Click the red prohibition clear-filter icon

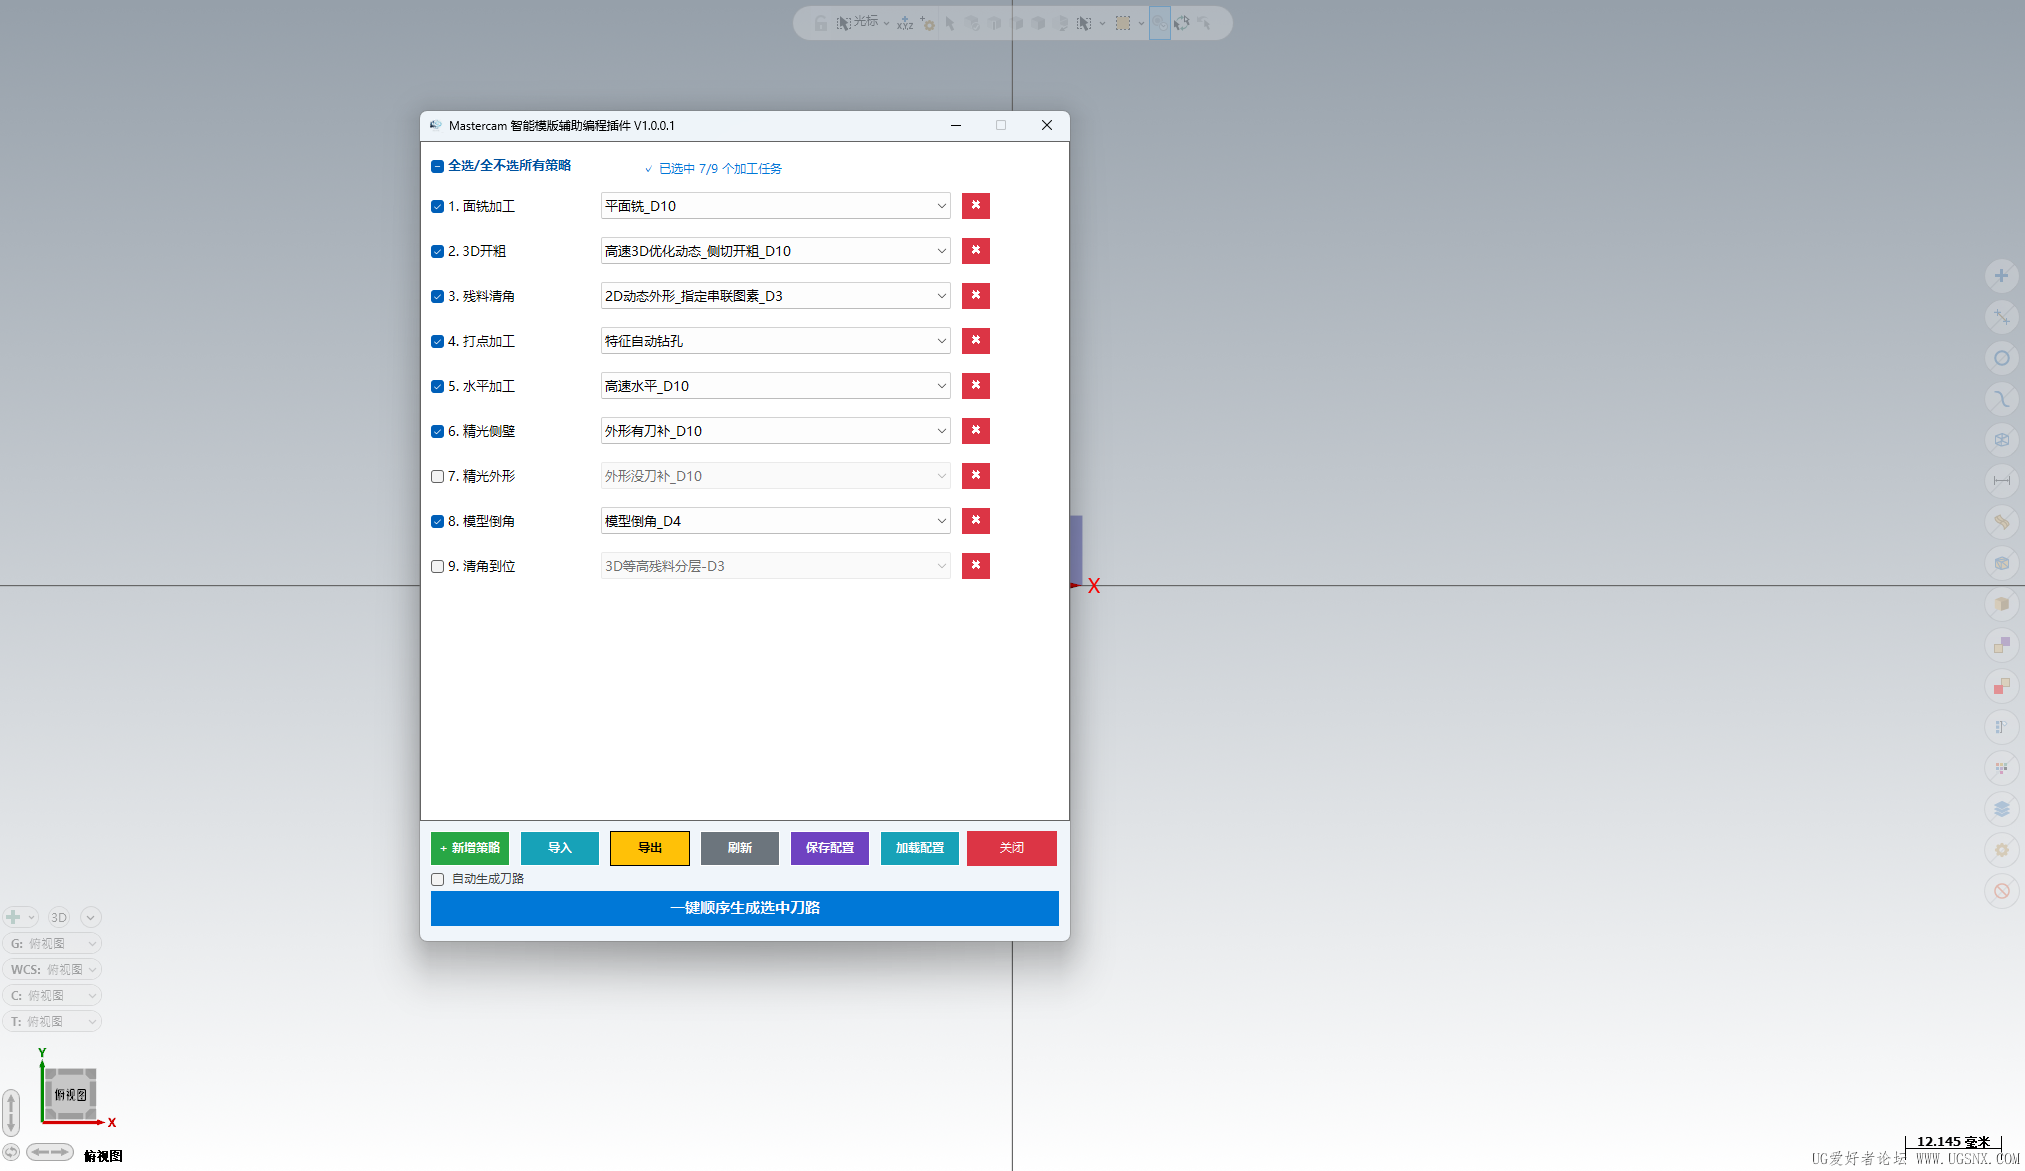[2001, 891]
